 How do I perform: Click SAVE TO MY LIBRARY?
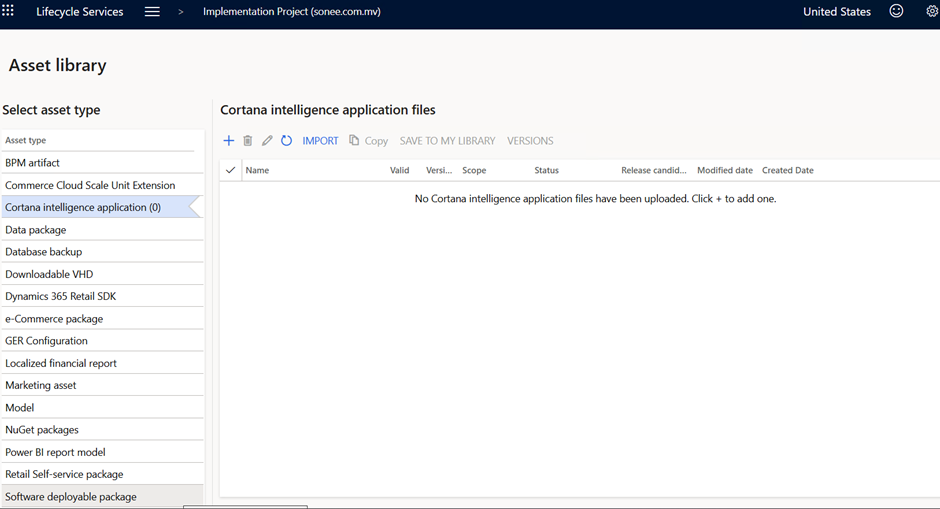[x=447, y=141]
